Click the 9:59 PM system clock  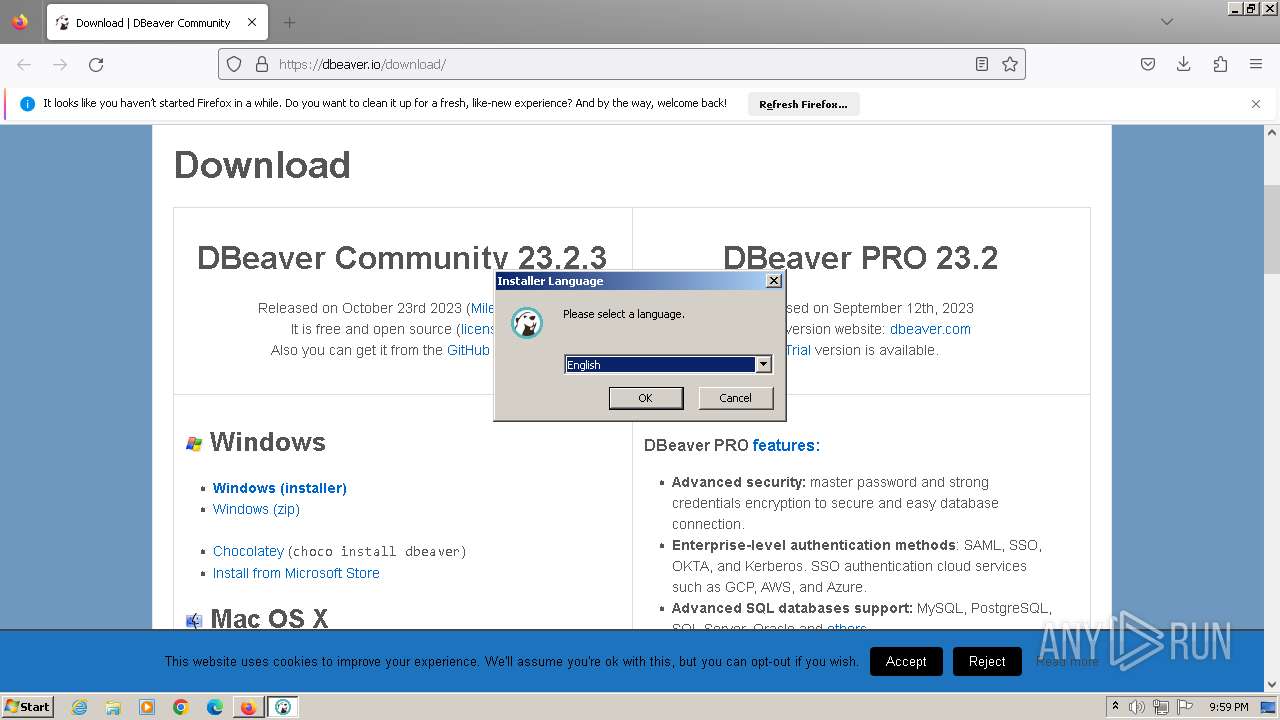[1229, 707]
